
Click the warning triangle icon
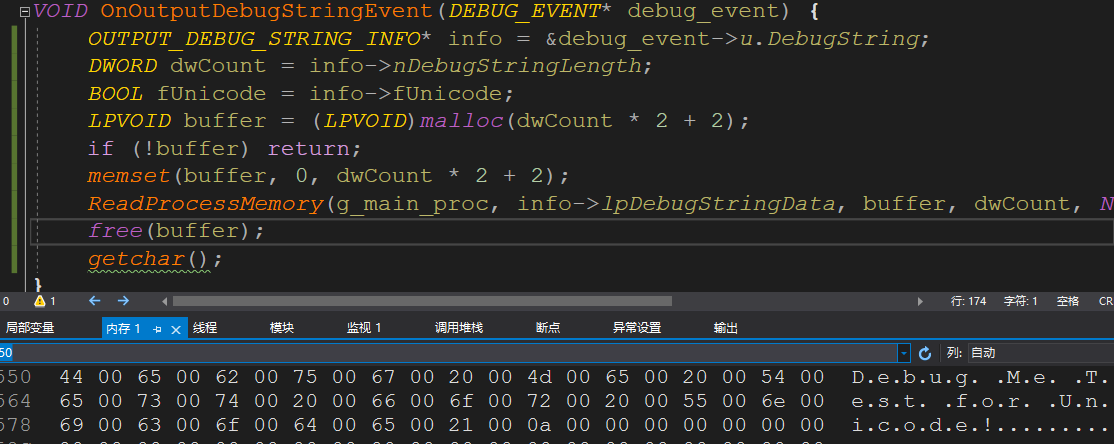coord(39,301)
